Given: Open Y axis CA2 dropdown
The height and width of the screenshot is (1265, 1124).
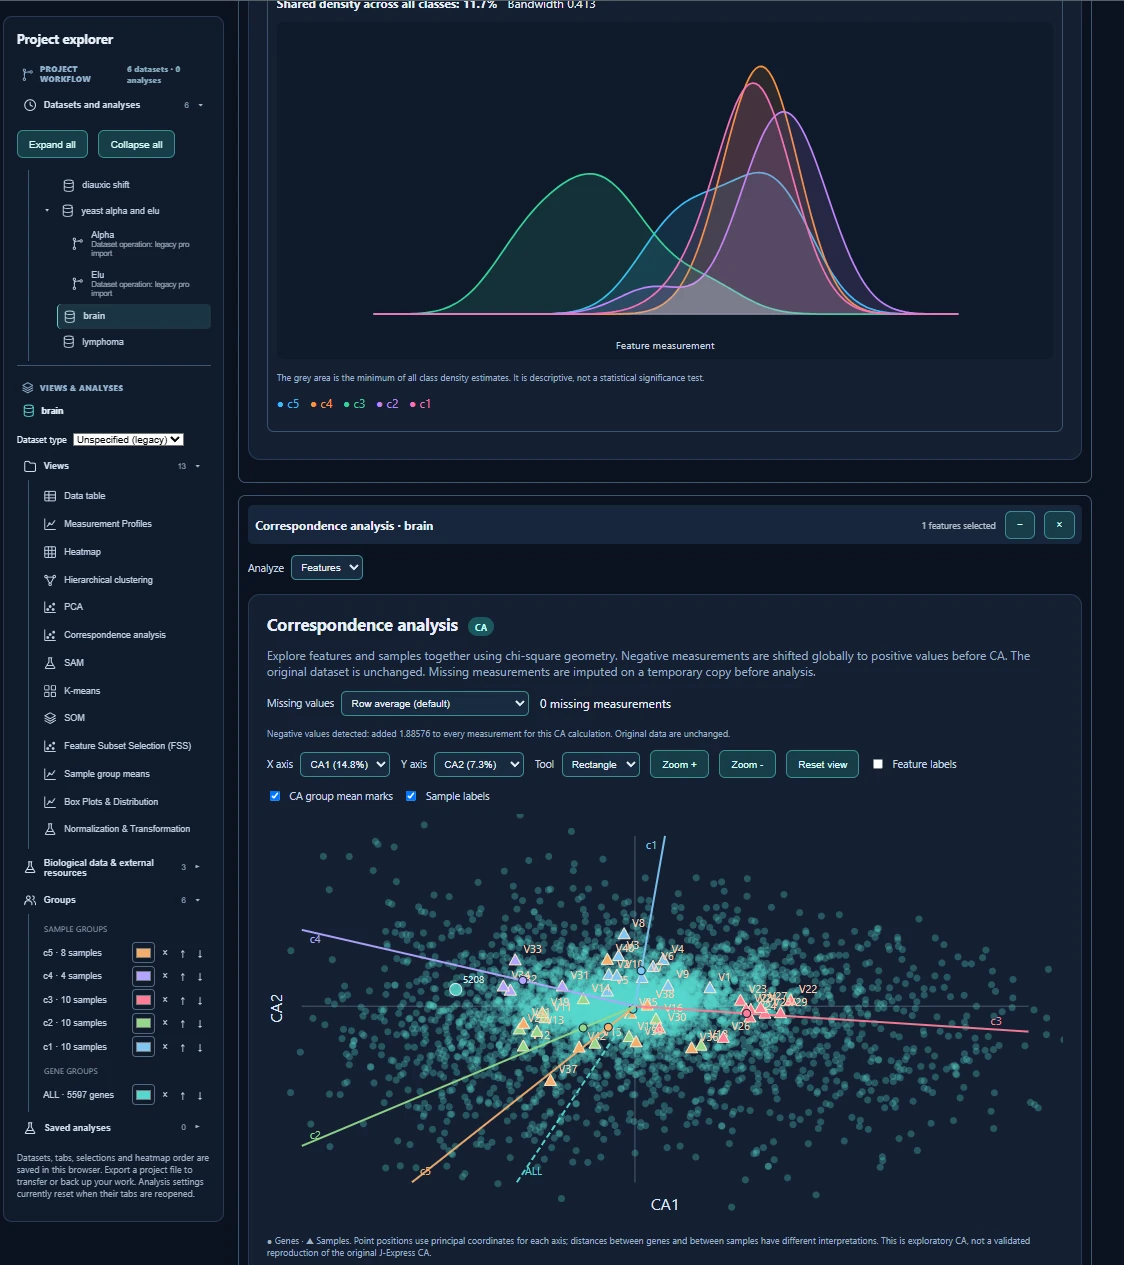Looking at the screenshot, I should point(479,764).
